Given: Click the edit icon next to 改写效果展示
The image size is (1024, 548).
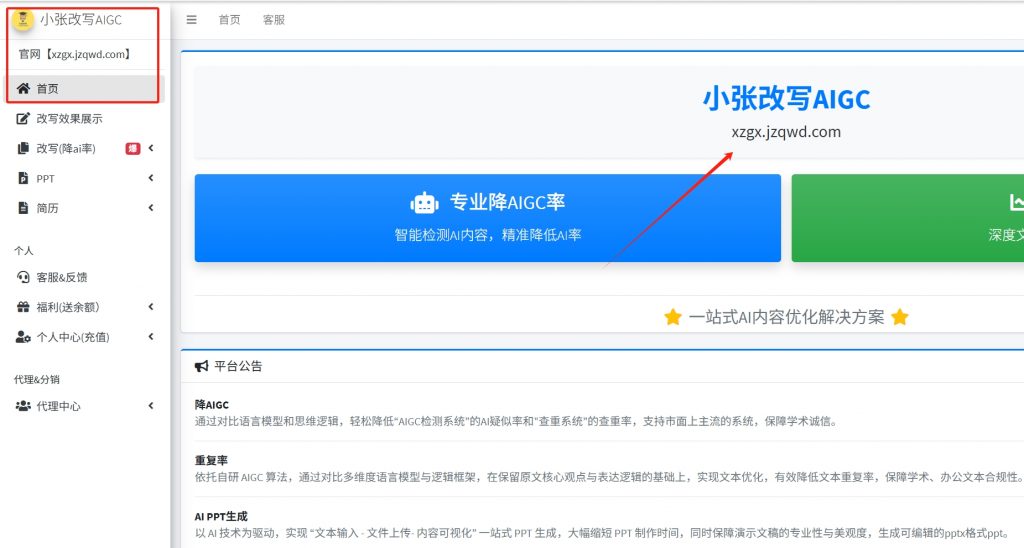Looking at the screenshot, I should coord(23,119).
